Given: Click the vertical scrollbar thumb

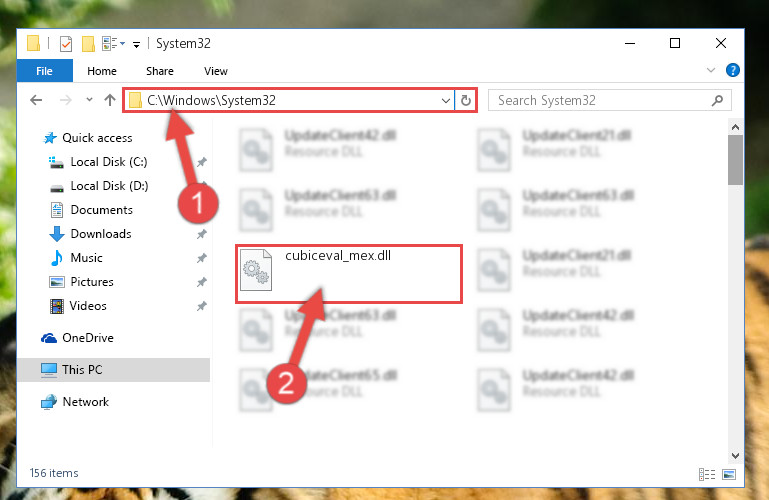Looking at the screenshot, I should 735,160.
